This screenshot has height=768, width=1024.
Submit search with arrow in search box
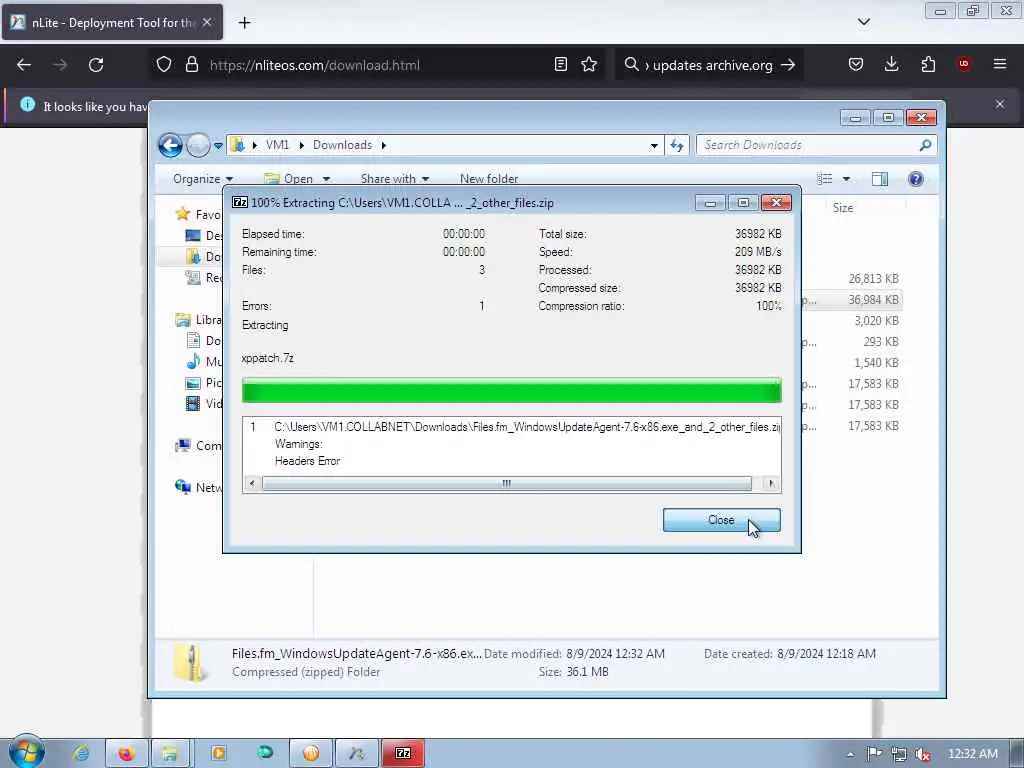788,65
